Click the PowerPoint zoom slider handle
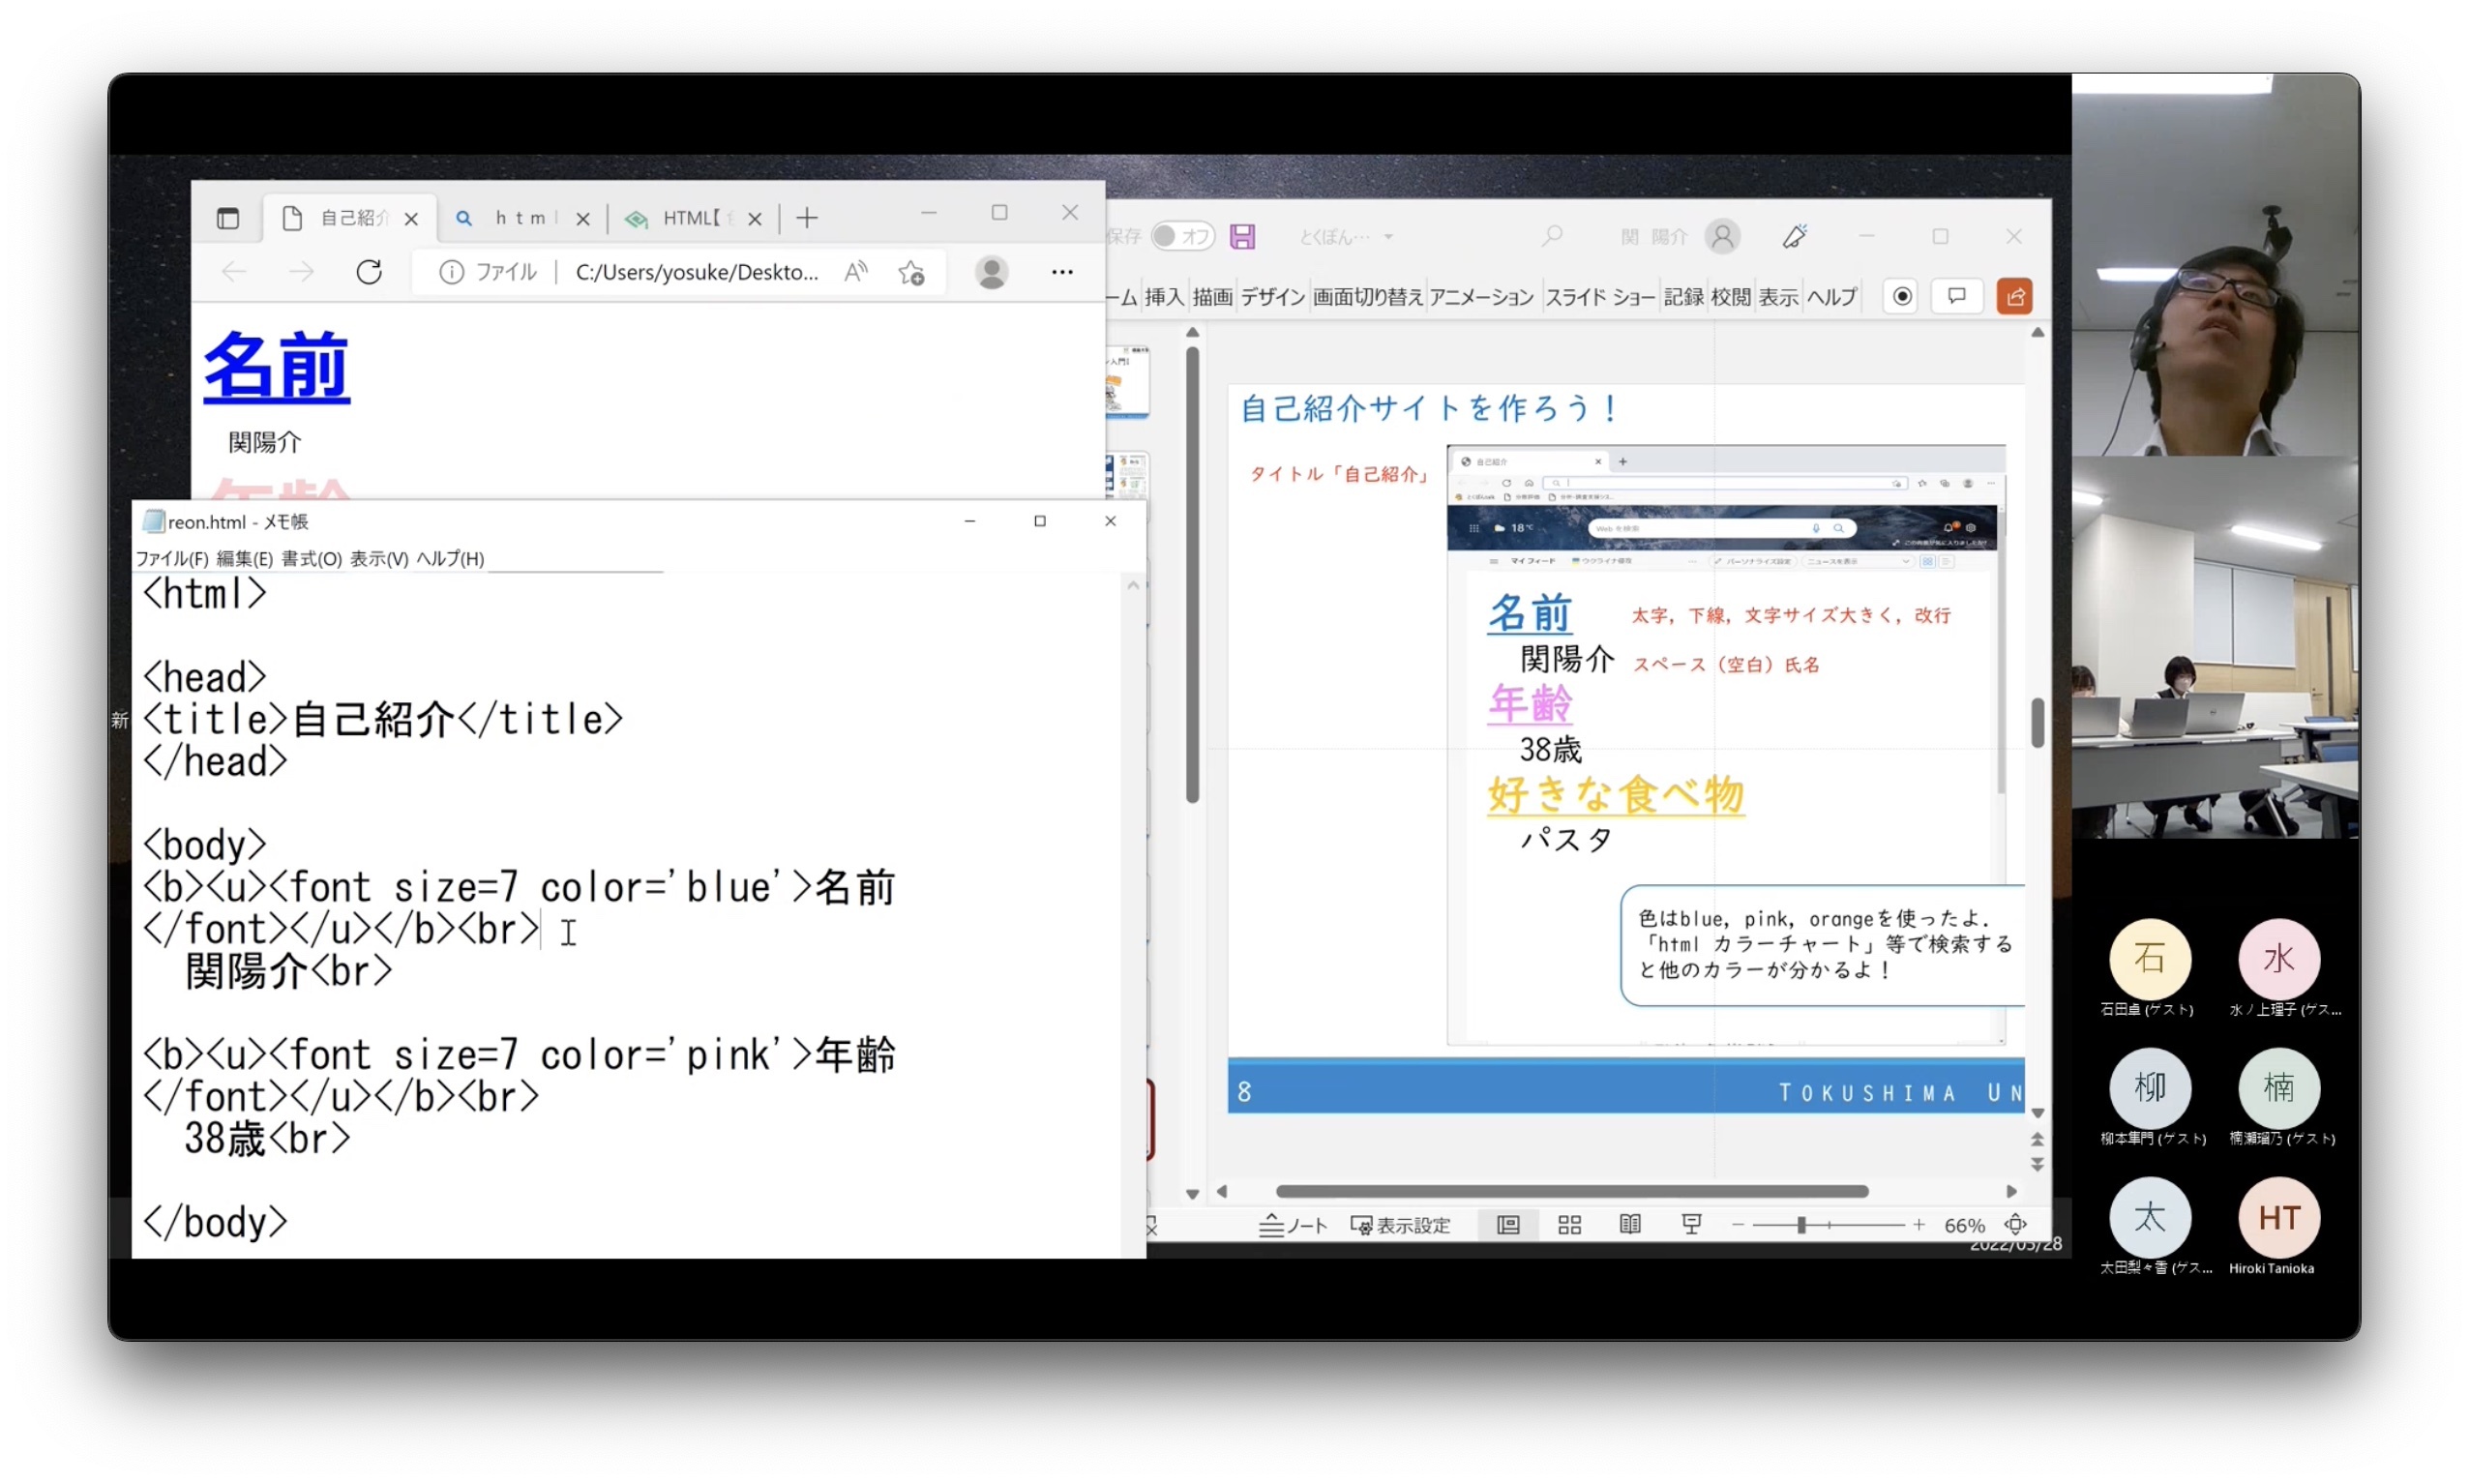This screenshot has width=2469, height=1484. pyautogui.click(x=1800, y=1225)
